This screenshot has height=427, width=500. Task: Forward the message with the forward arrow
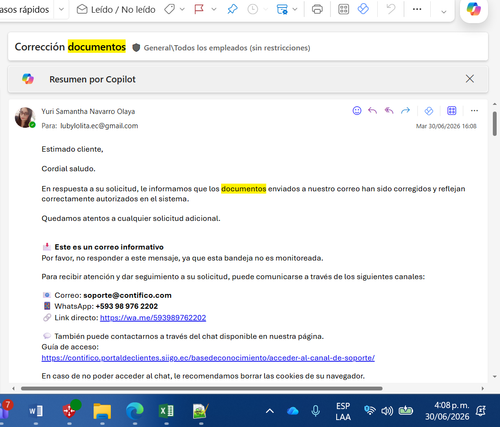click(x=405, y=111)
